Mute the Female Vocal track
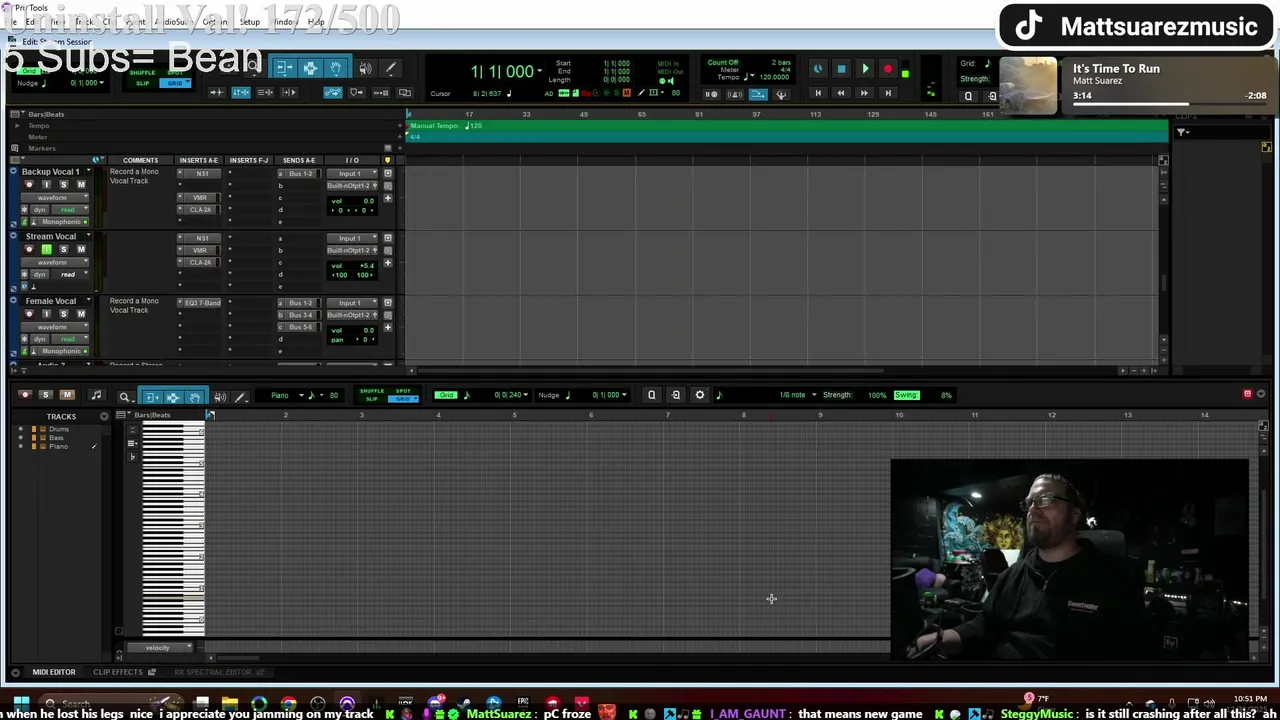1280x720 pixels. (81, 313)
